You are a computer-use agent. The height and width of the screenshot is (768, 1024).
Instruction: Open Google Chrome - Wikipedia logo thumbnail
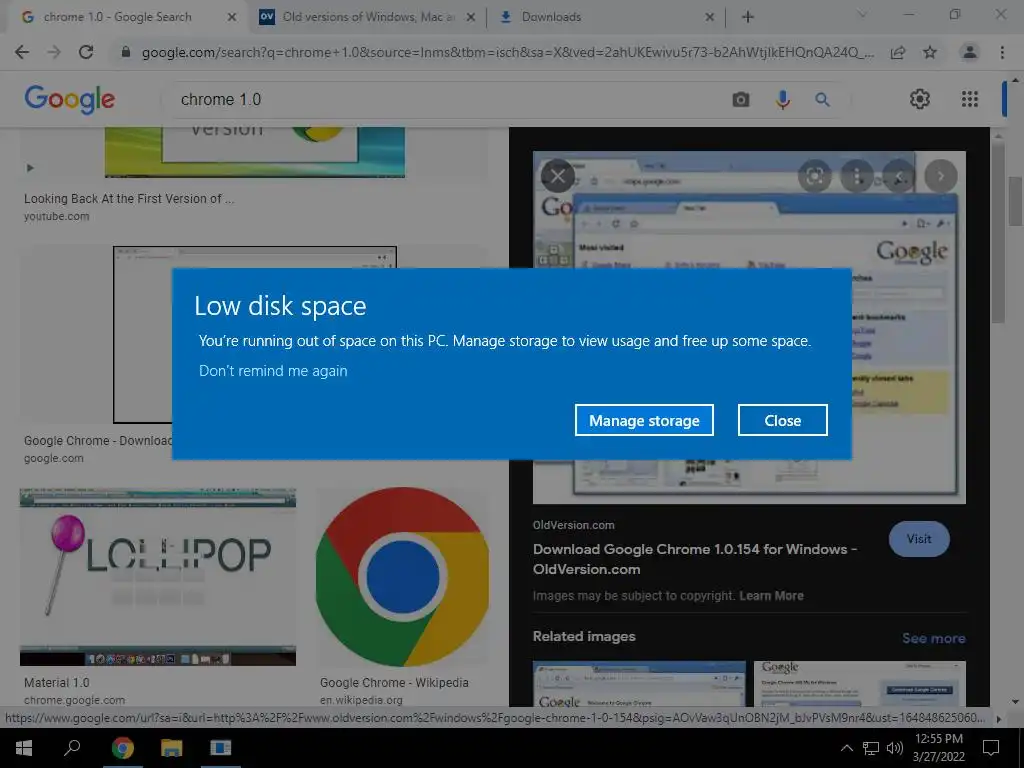coord(402,577)
